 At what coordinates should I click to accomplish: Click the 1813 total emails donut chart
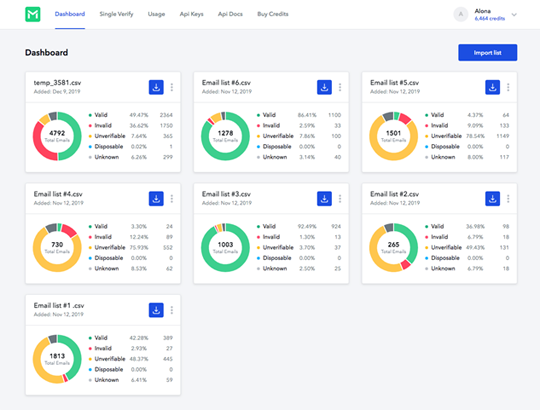pyautogui.click(x=57, y=359)
